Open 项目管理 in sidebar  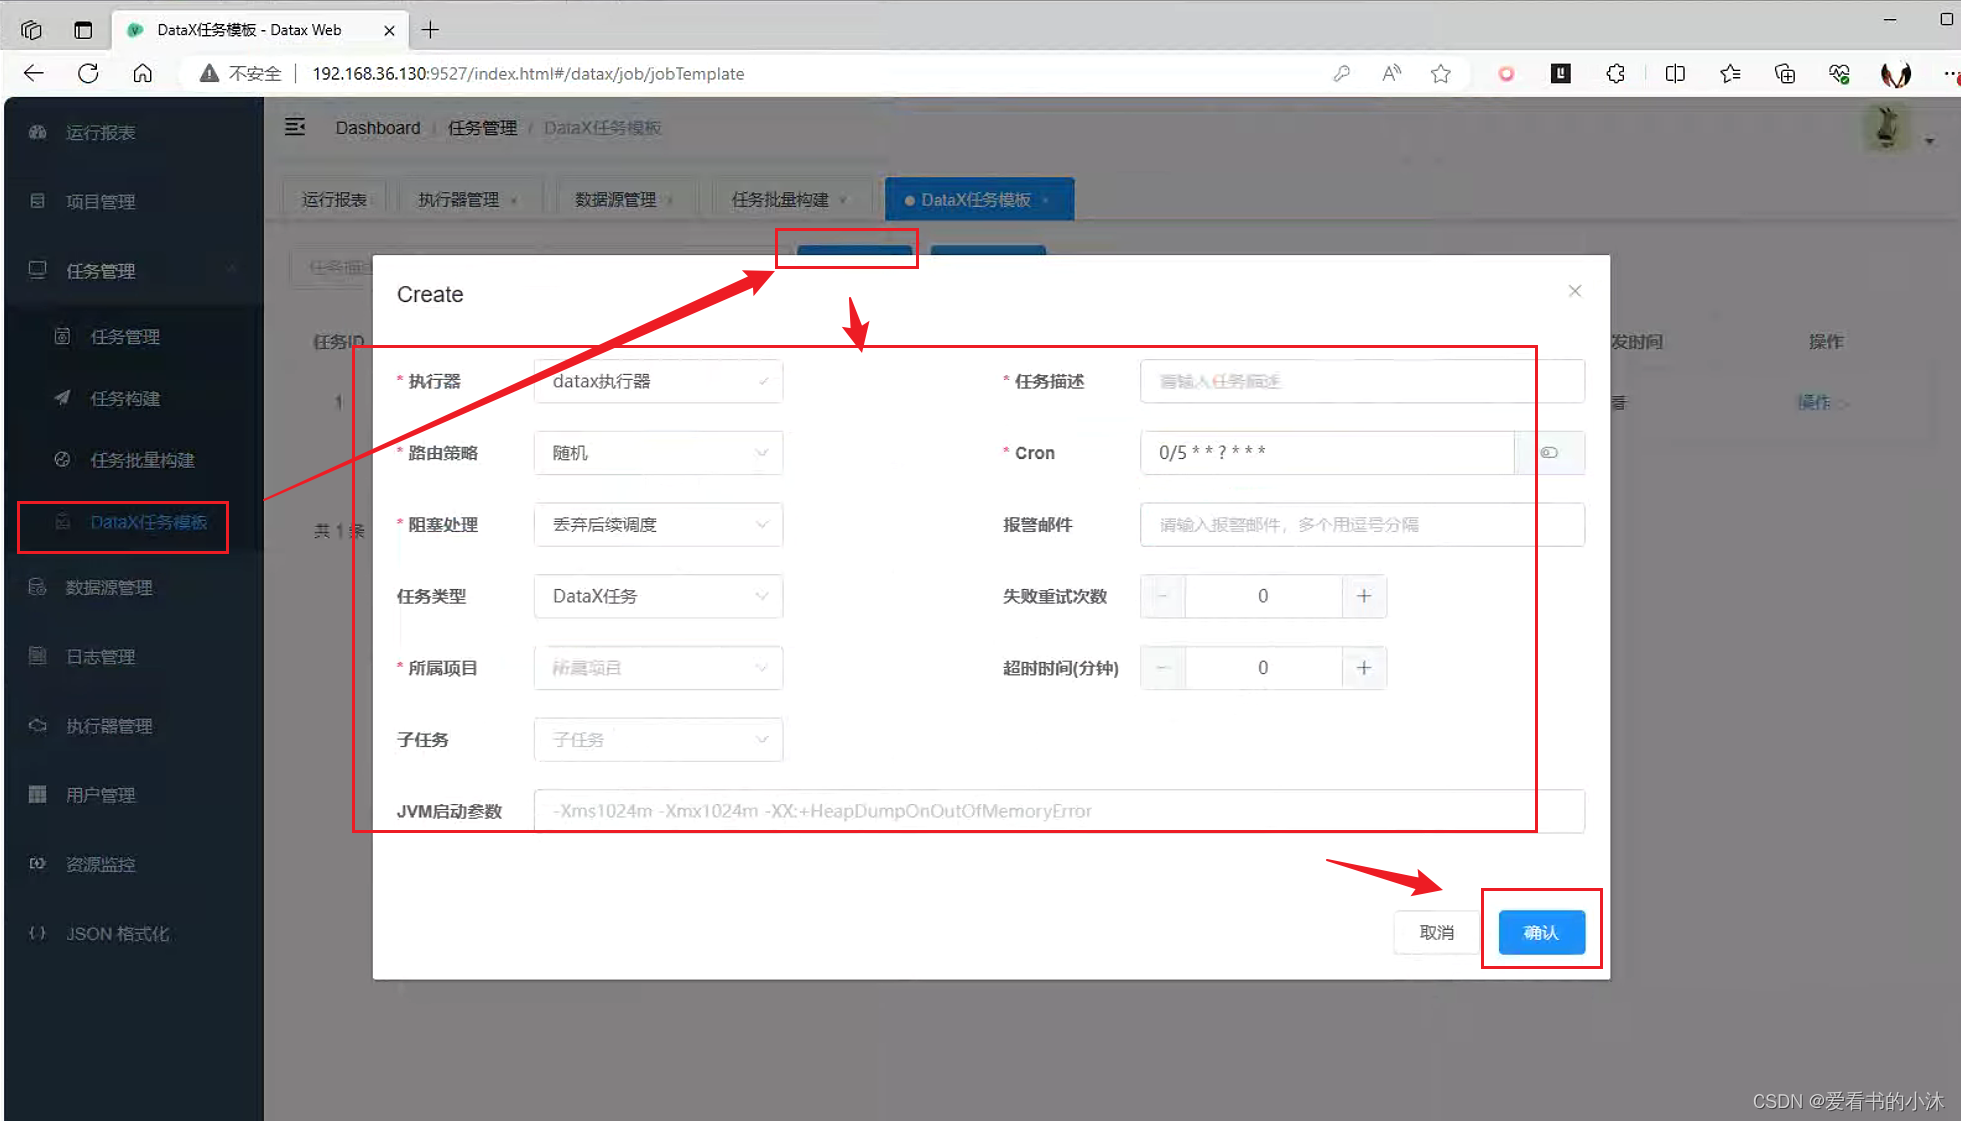pyautogui.click(x=134, y=201)
